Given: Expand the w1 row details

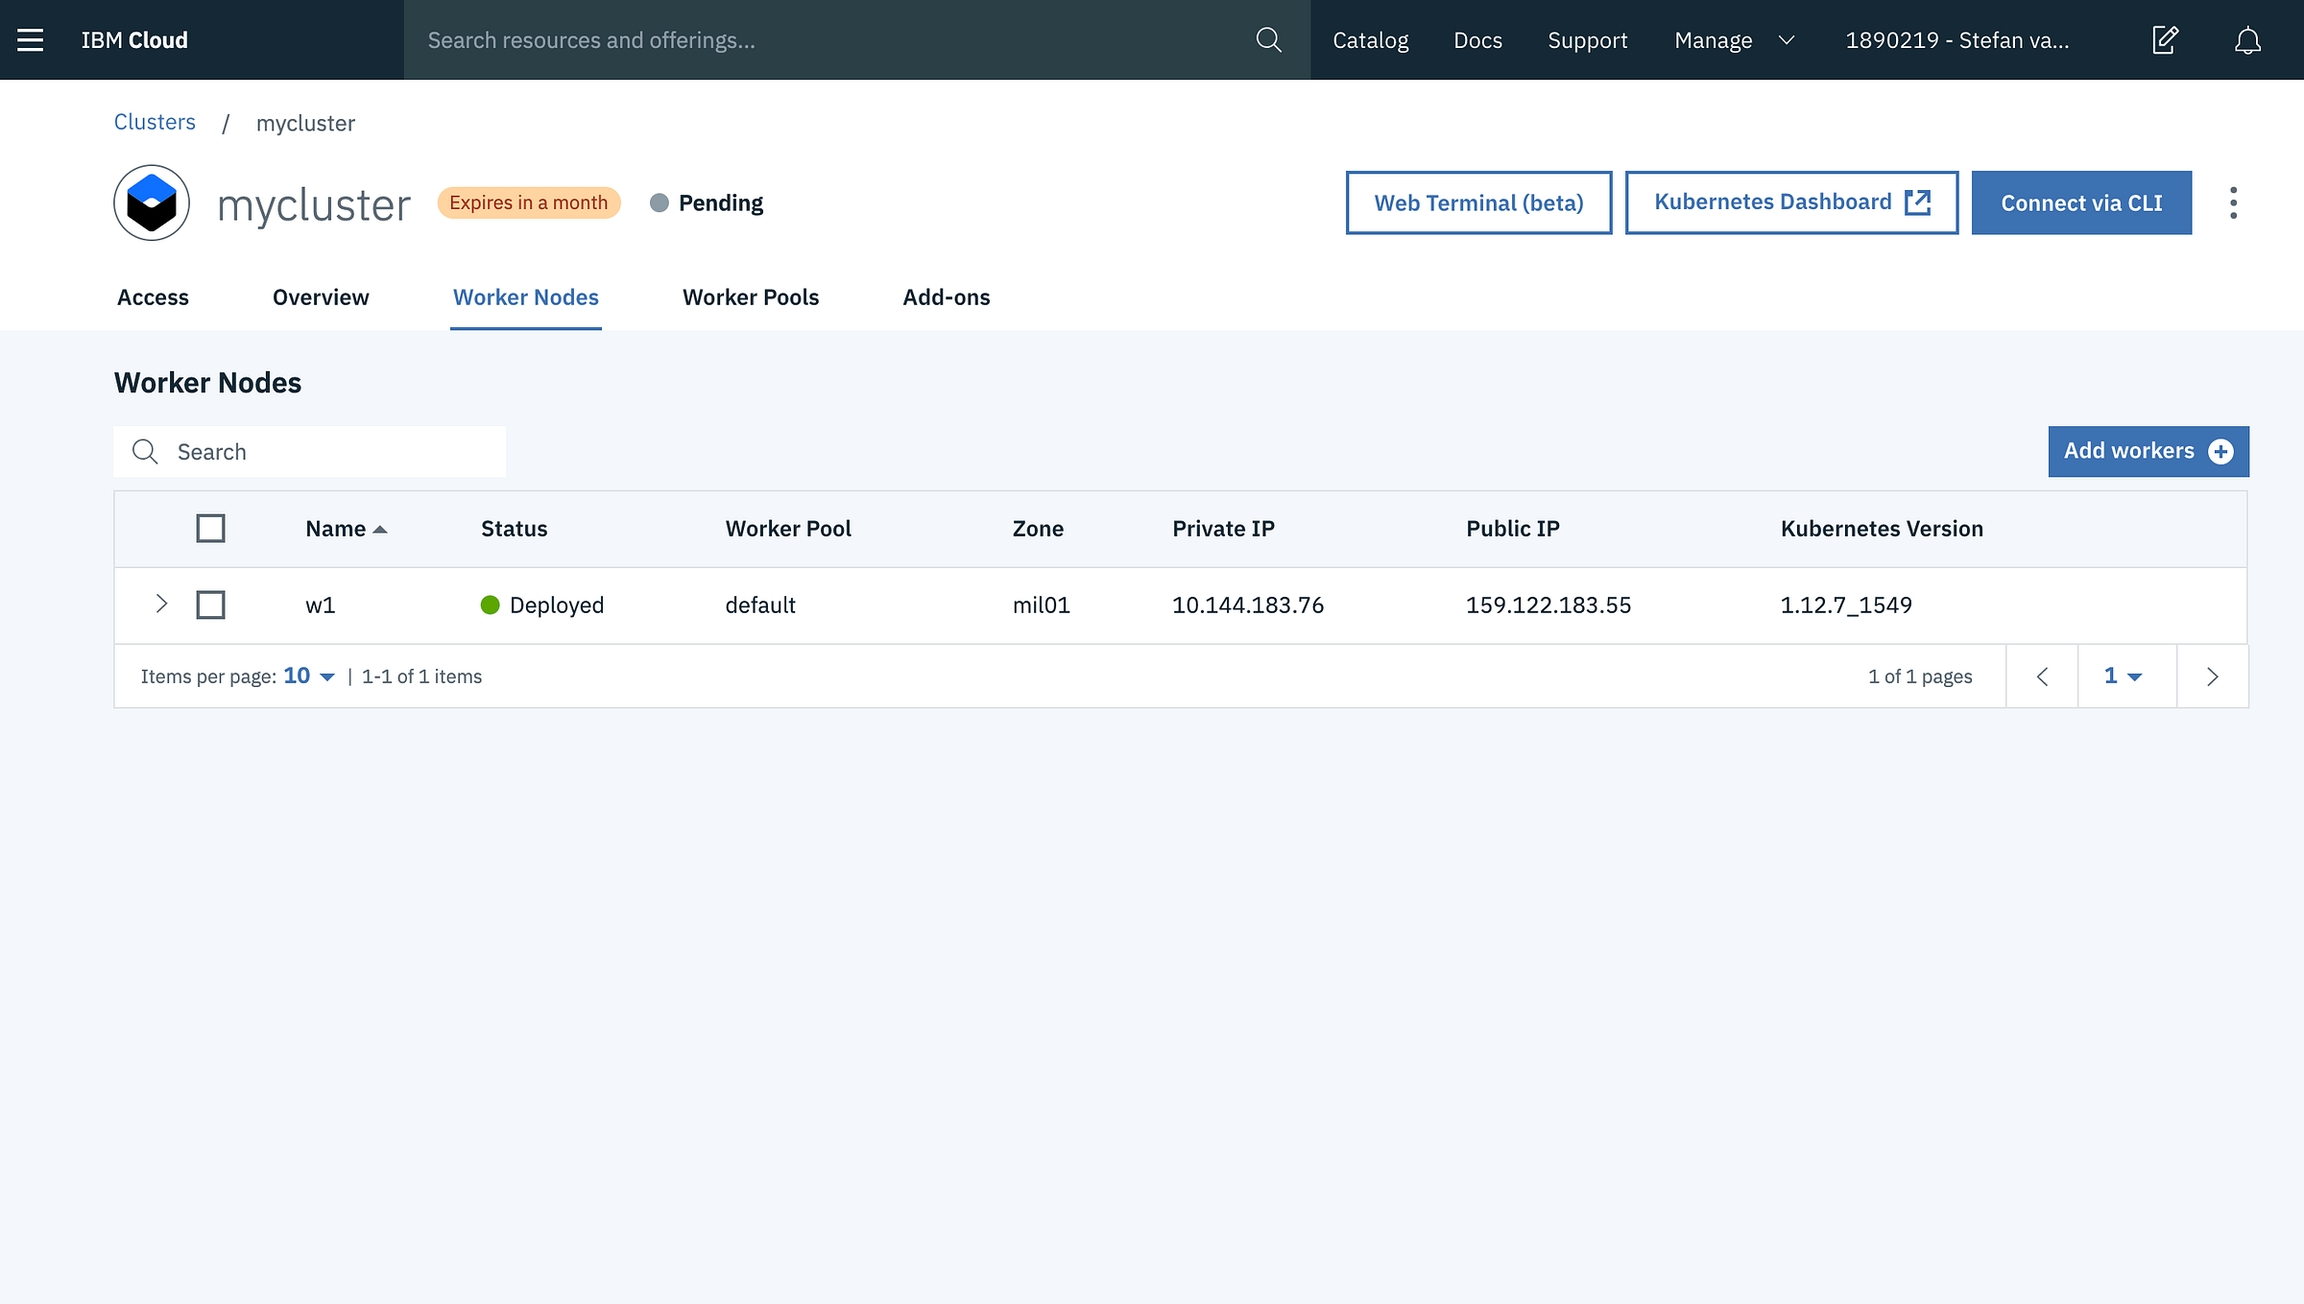Looking at the screenshot, I should [x=161, y=604].
